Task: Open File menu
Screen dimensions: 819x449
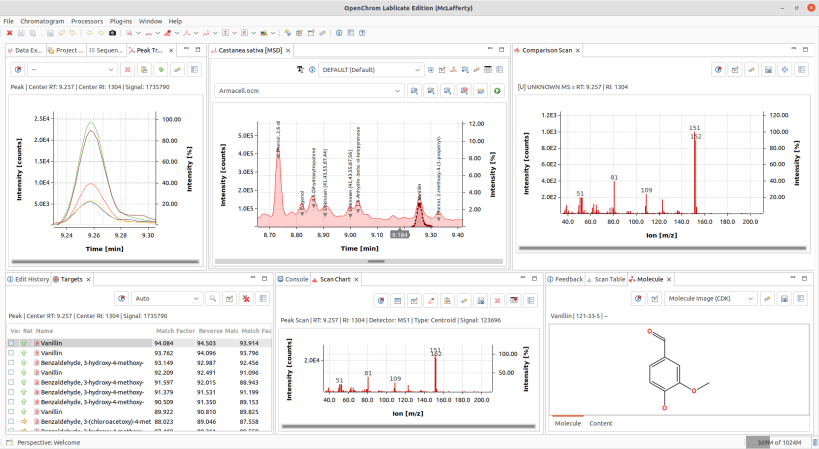Action: point(8,21)
